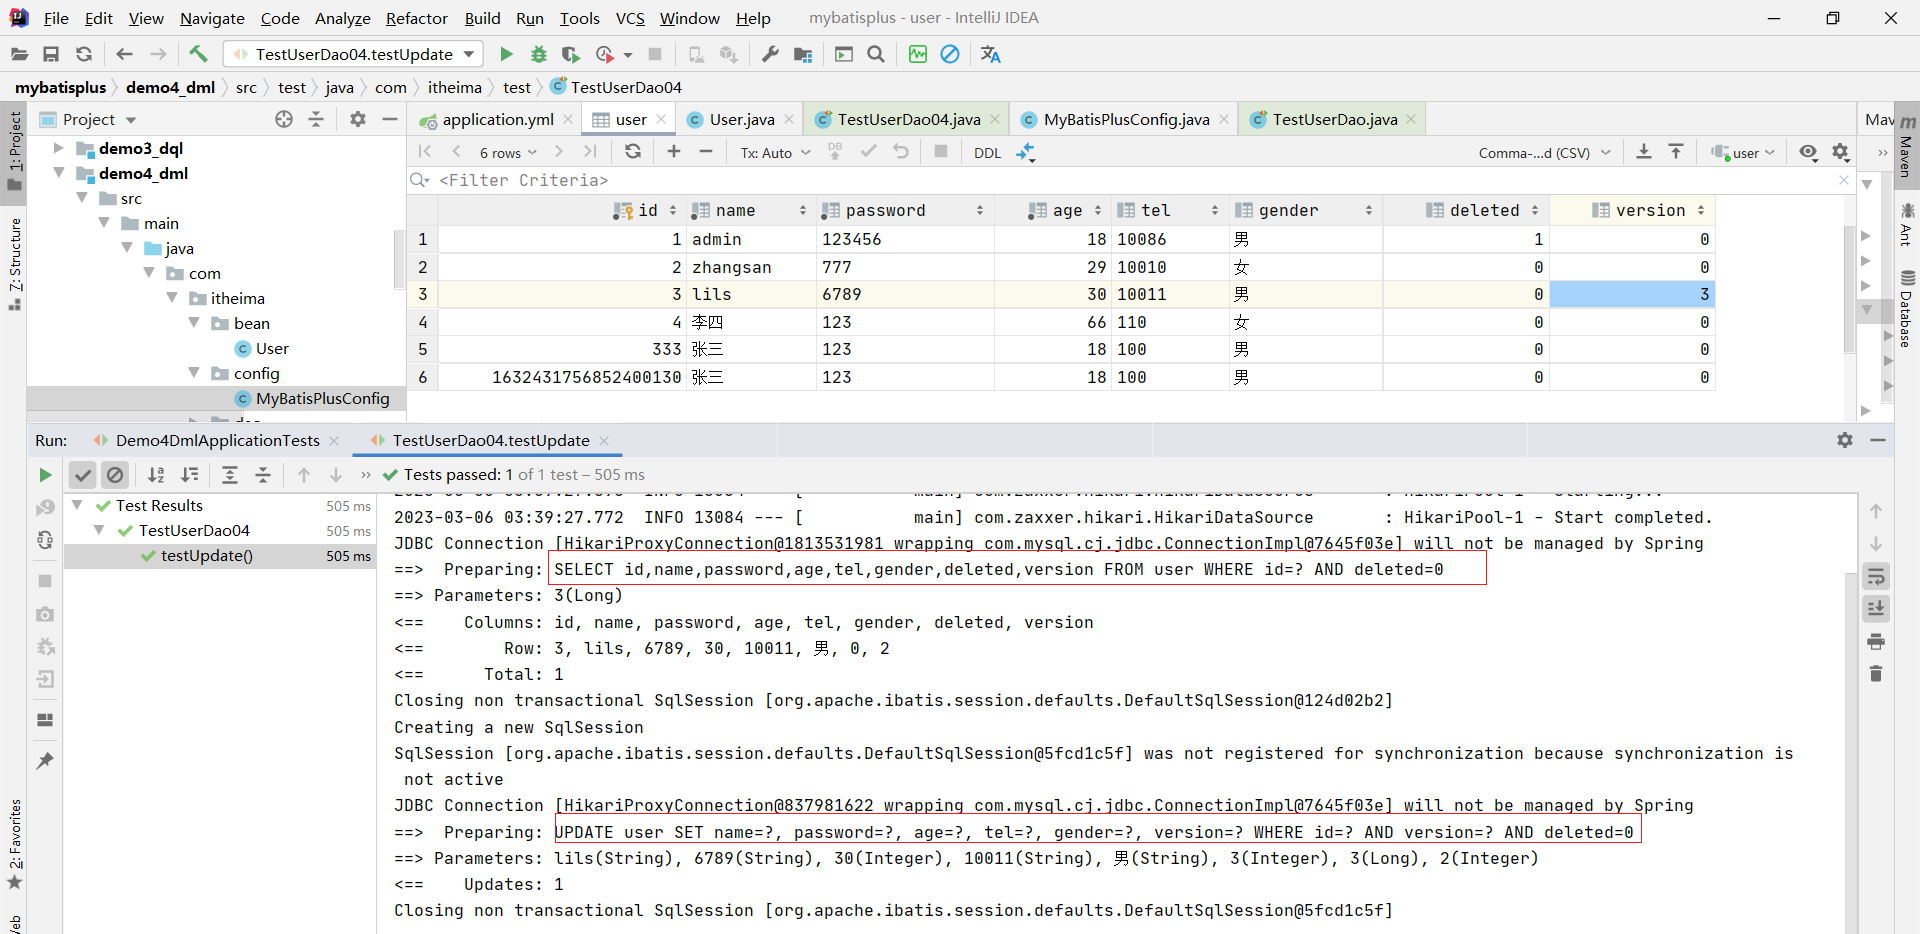The width and height of the screenshot is (1920, 934).
Task: Toggle sort by duration in test results
Action: (x=189, y=475)
